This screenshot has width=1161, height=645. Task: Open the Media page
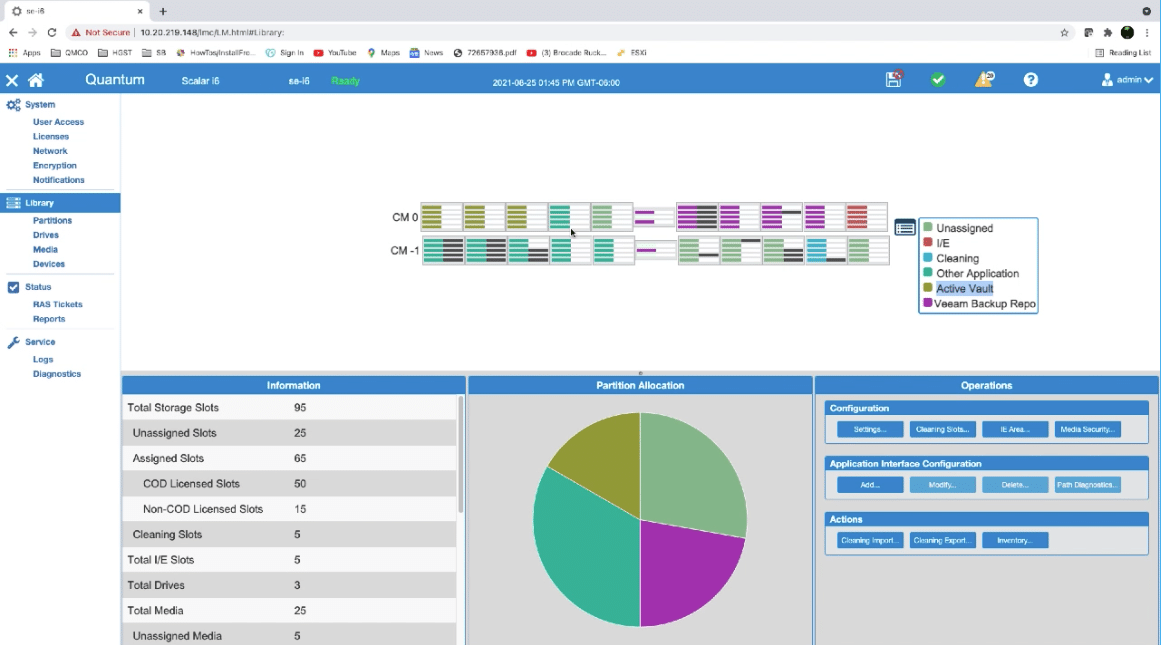coord(44,250)
